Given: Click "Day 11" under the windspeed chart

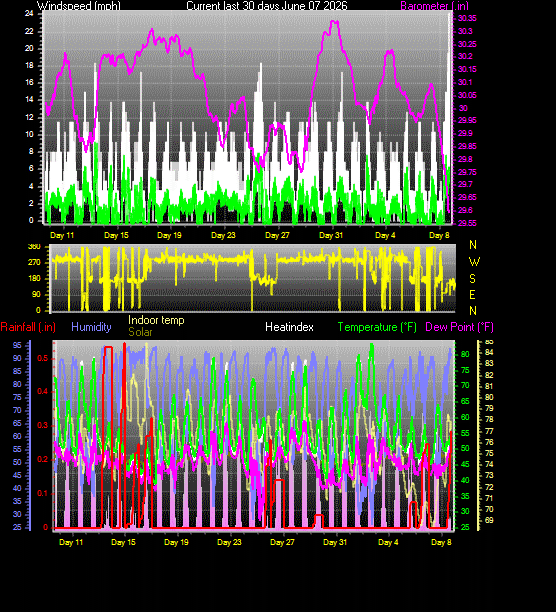Looking at the screenshot, I should (x=62, y=235).
